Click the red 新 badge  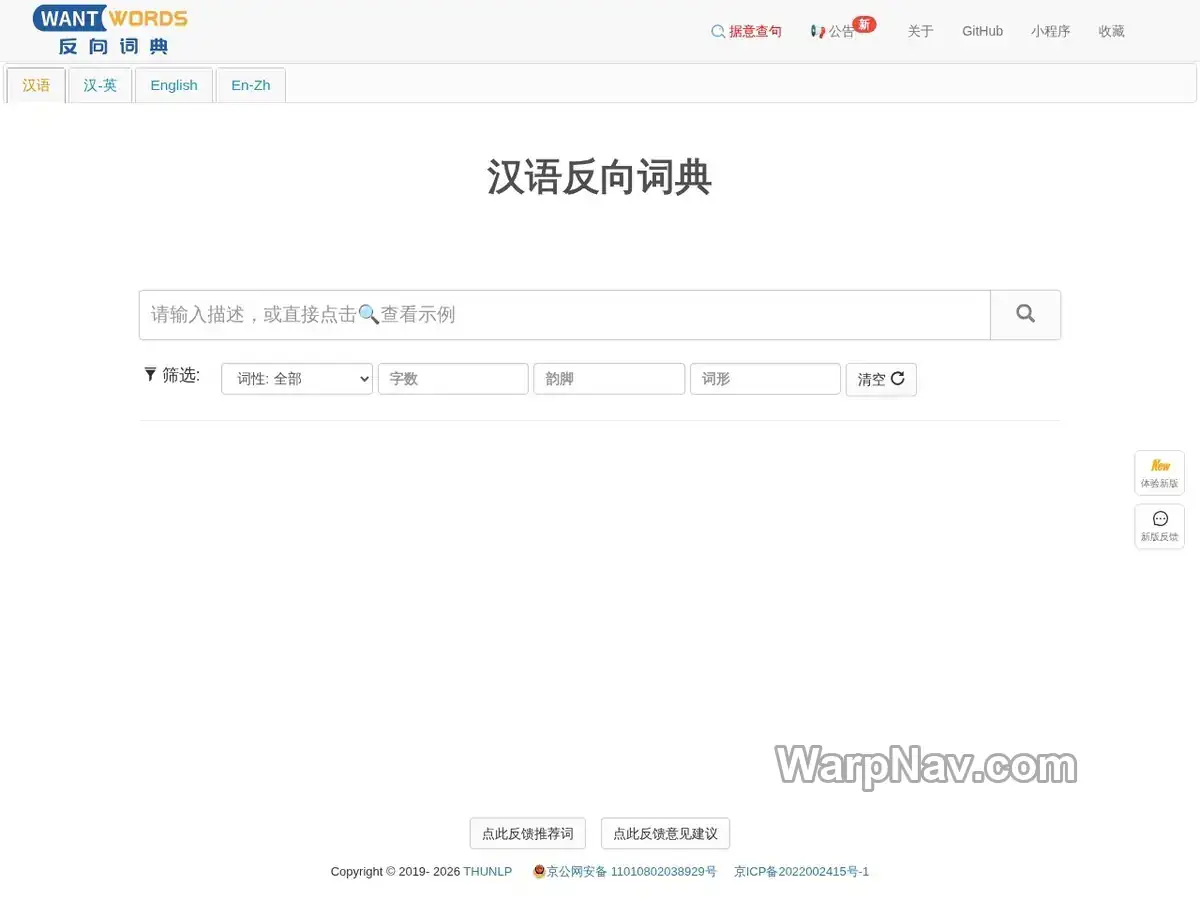(865, 24)
